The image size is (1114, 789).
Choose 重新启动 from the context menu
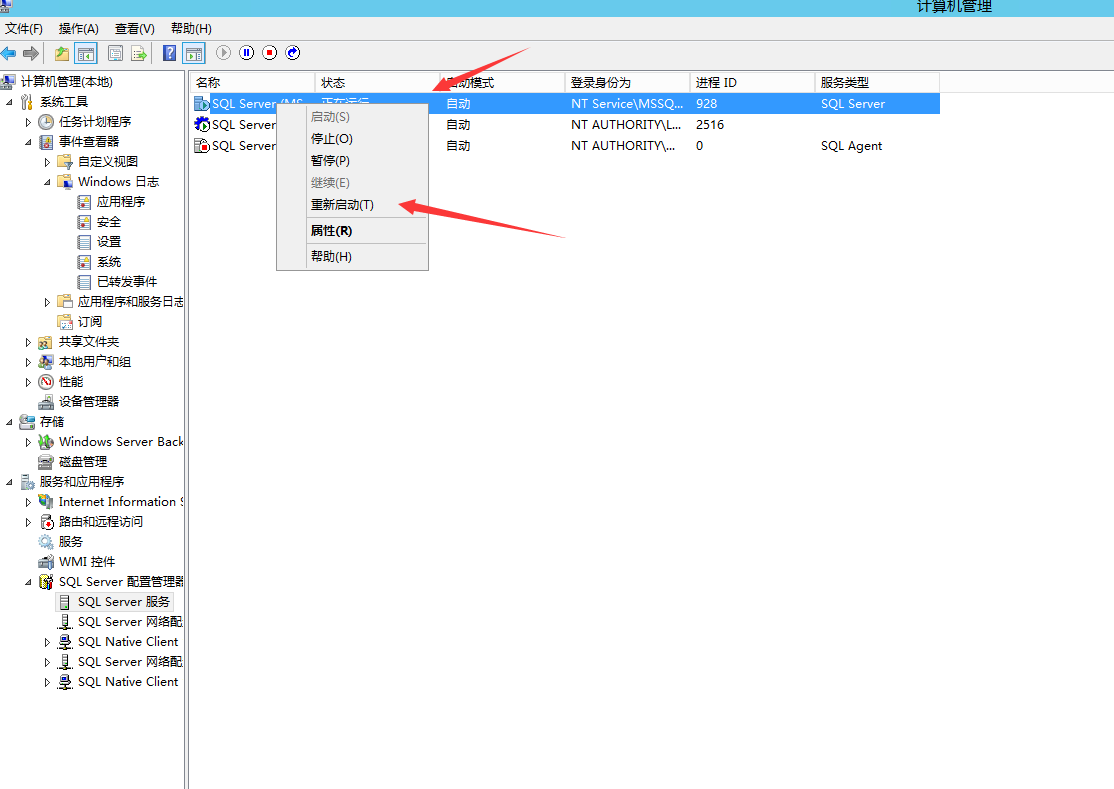[344, 204]
